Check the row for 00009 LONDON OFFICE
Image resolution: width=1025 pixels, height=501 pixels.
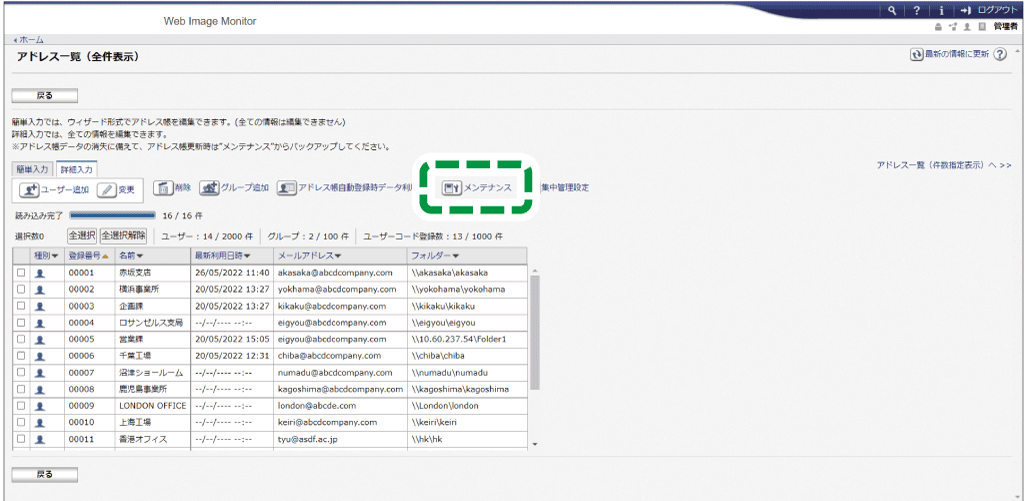pyautogui.click(x=21, y=406)
